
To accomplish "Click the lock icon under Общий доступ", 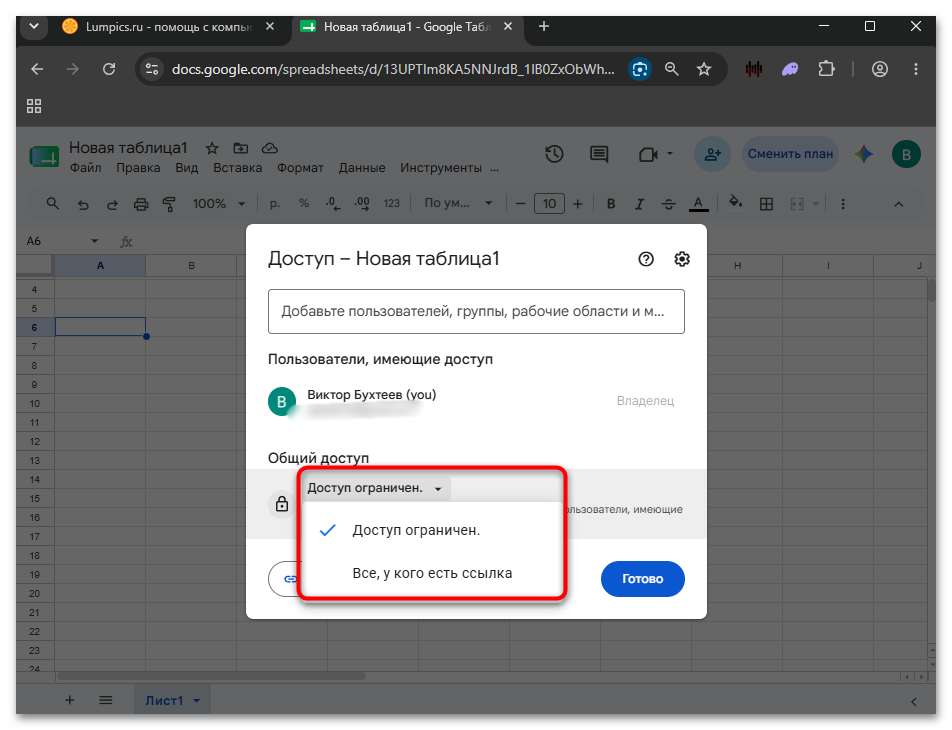I will coord(282,503).
